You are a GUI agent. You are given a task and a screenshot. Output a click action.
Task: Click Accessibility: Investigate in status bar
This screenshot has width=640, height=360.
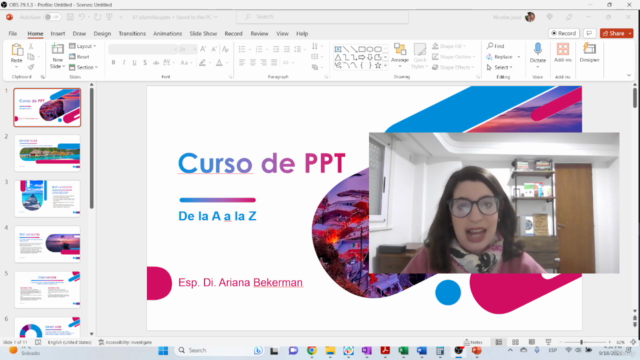coord(125,342)
